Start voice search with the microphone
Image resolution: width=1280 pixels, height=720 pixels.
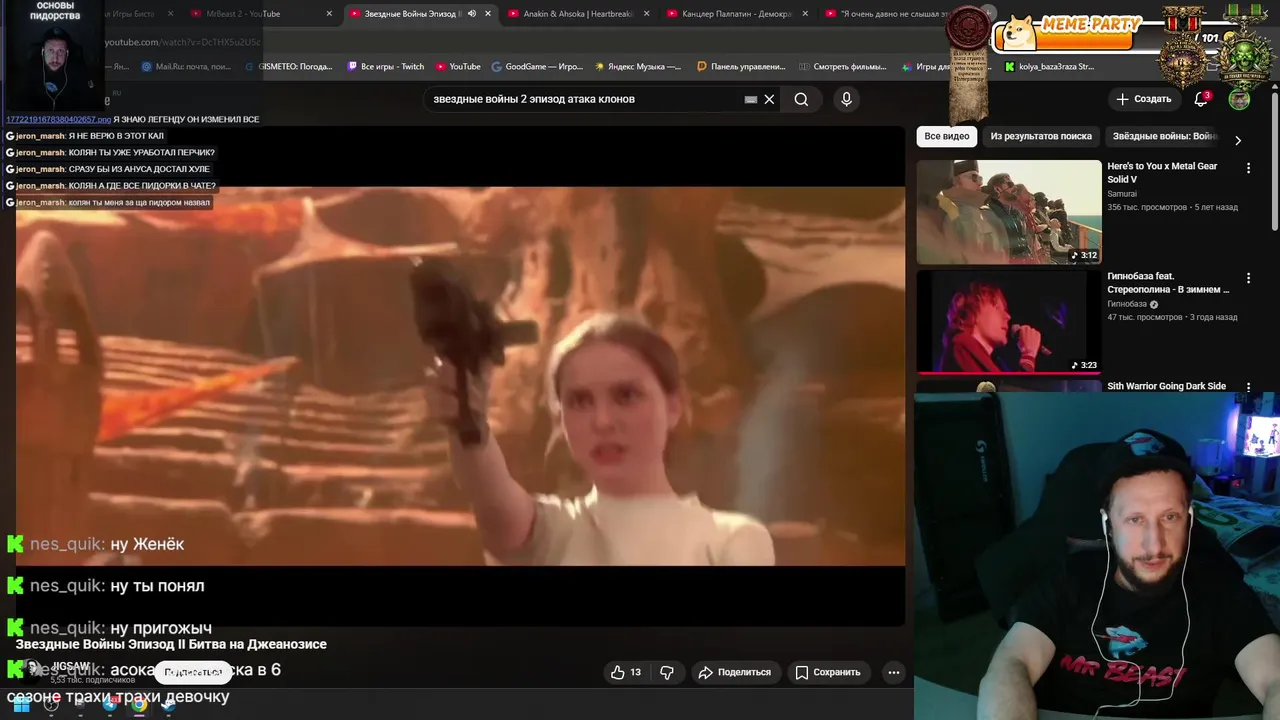click(846, 99)
